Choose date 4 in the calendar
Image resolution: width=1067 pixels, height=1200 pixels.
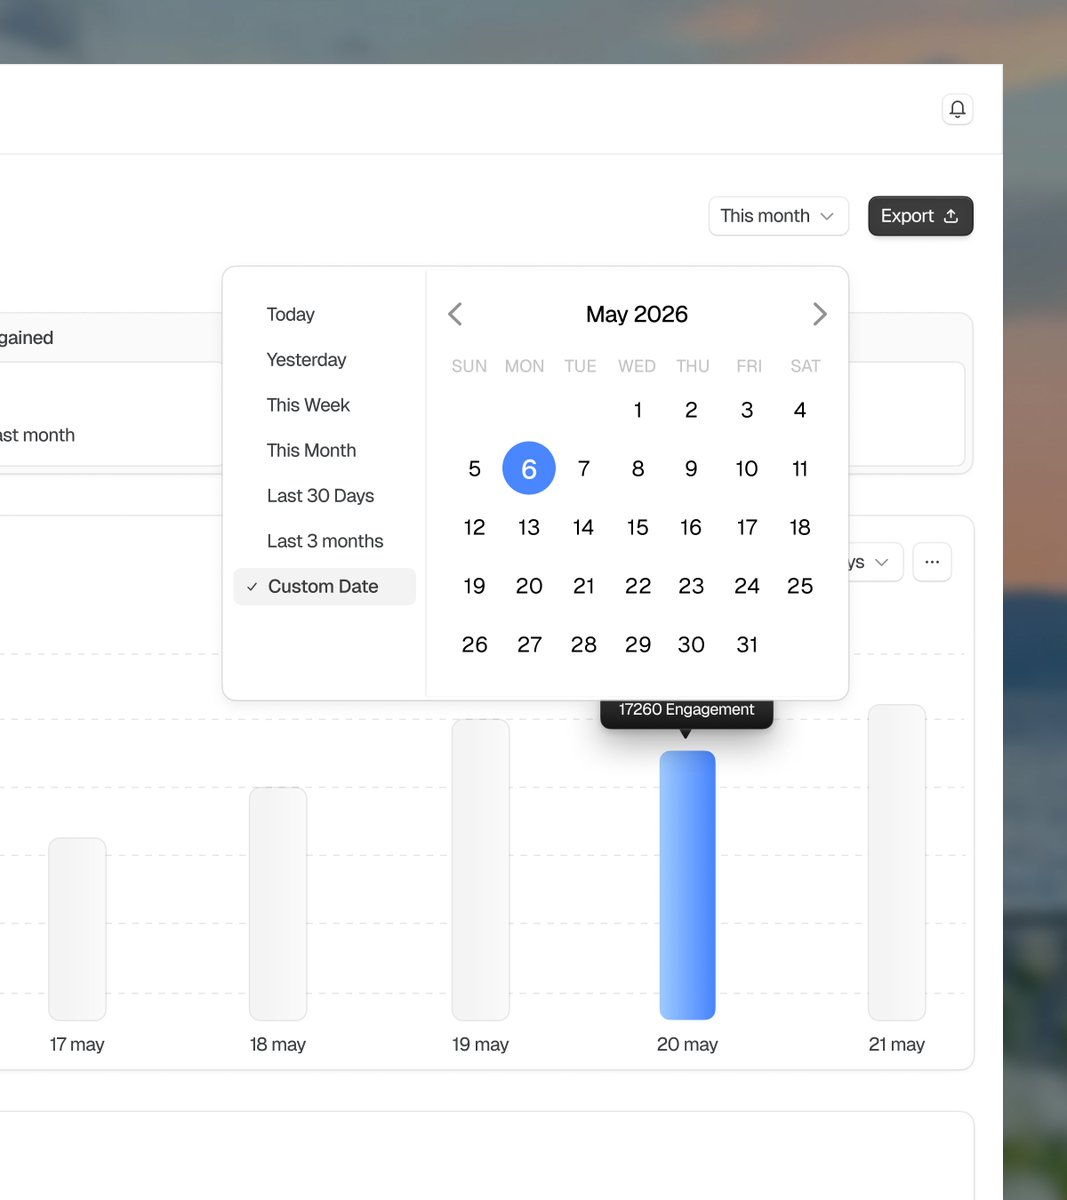(800, 410)
